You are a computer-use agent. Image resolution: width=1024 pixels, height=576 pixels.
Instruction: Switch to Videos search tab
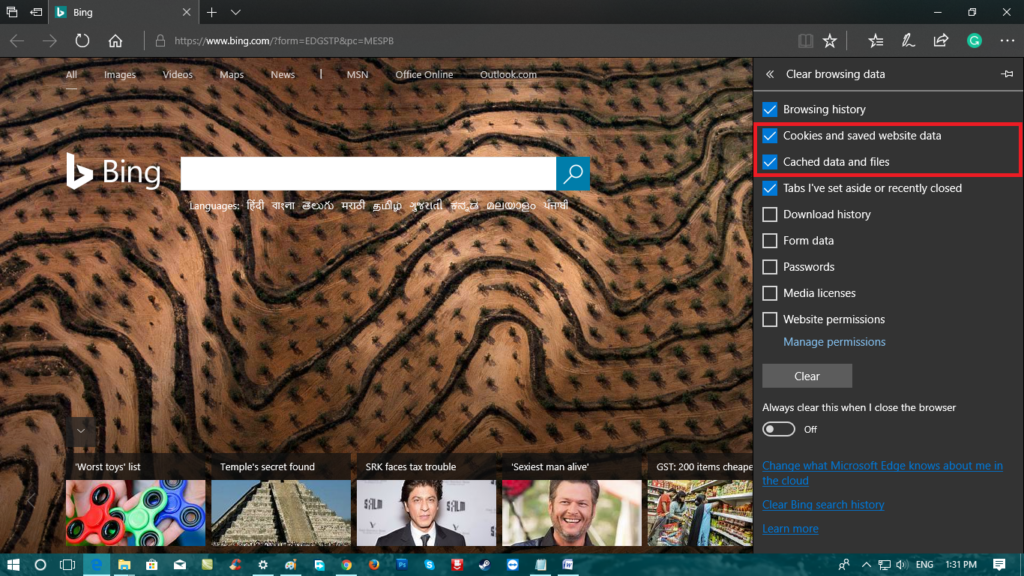[178, 74]
